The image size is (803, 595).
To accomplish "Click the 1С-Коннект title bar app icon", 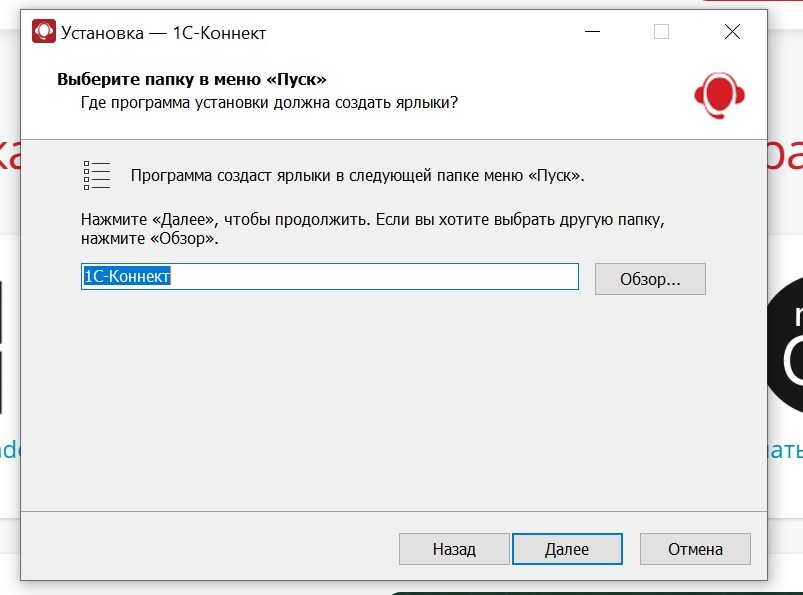I will [44, 32].
